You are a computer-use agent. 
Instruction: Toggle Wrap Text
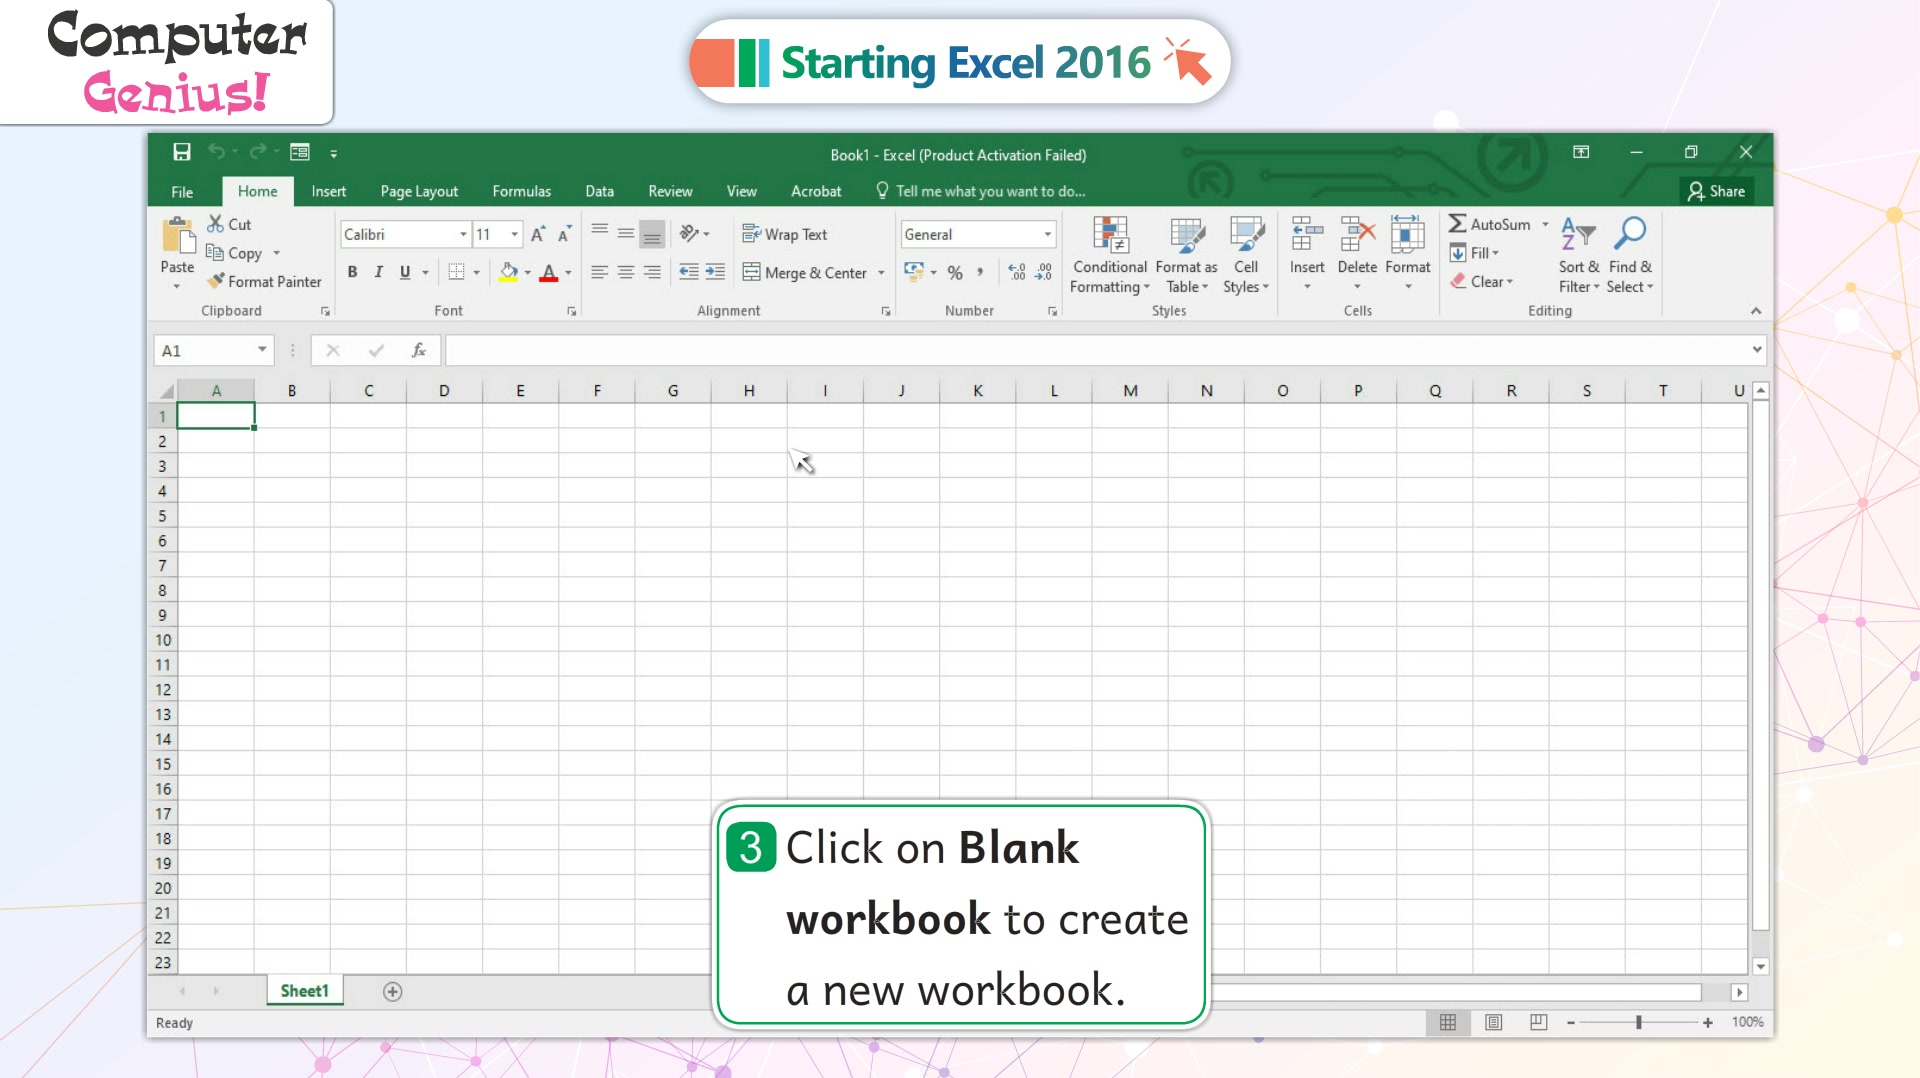point(785,234)
